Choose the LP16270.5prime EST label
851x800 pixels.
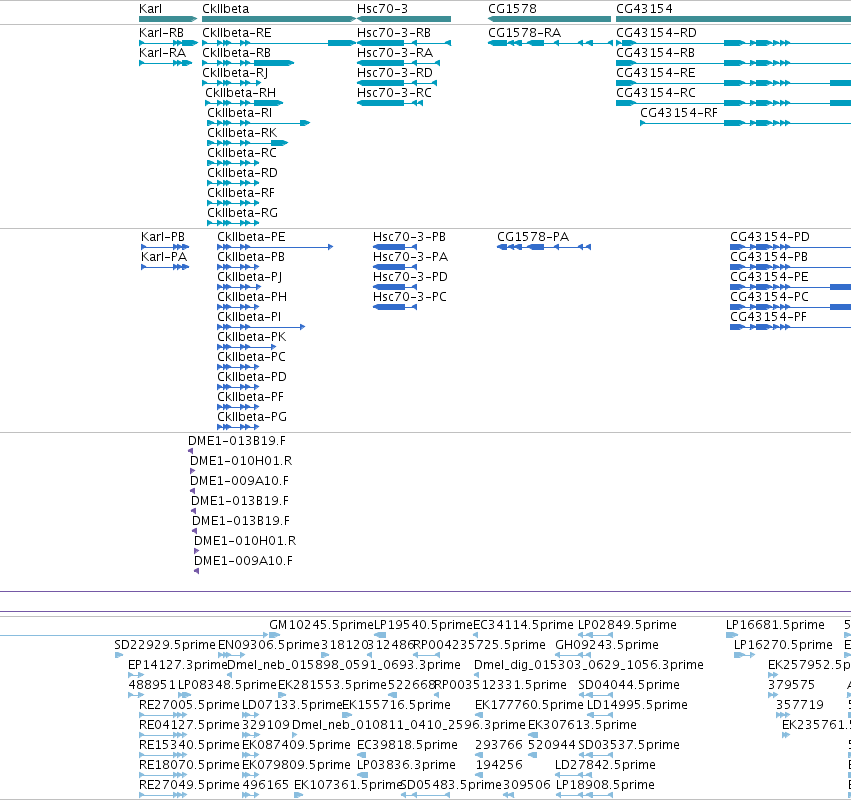[x=783, y=645]
